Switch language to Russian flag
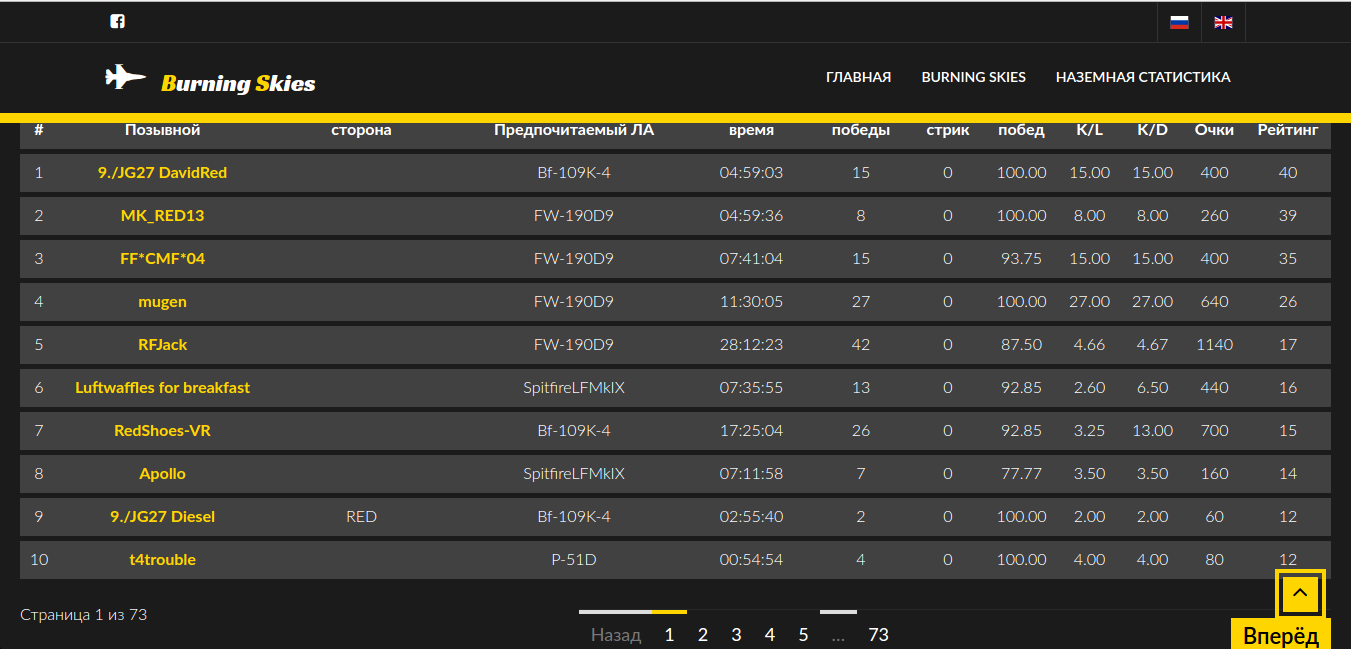Viewport: 1351px width, 649px height. (x=1179, y=22)
